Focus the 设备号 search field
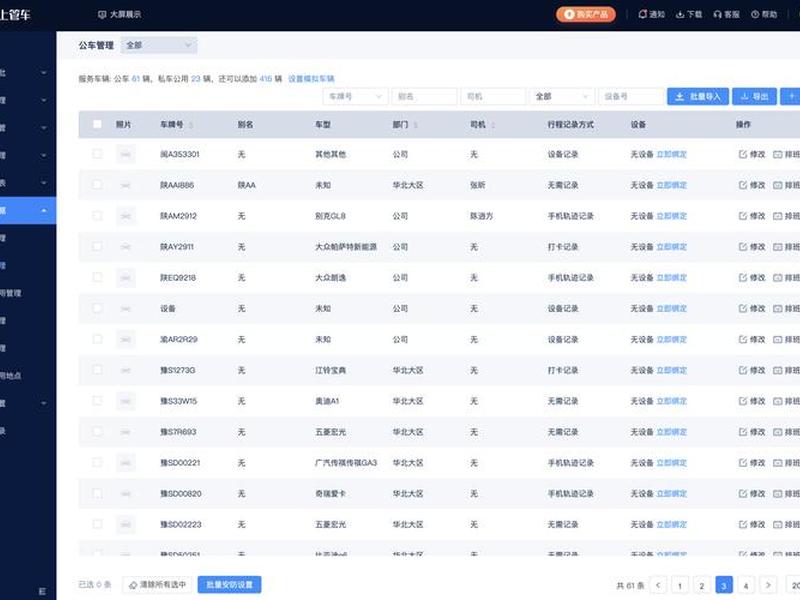 click(x=631, y=96)
